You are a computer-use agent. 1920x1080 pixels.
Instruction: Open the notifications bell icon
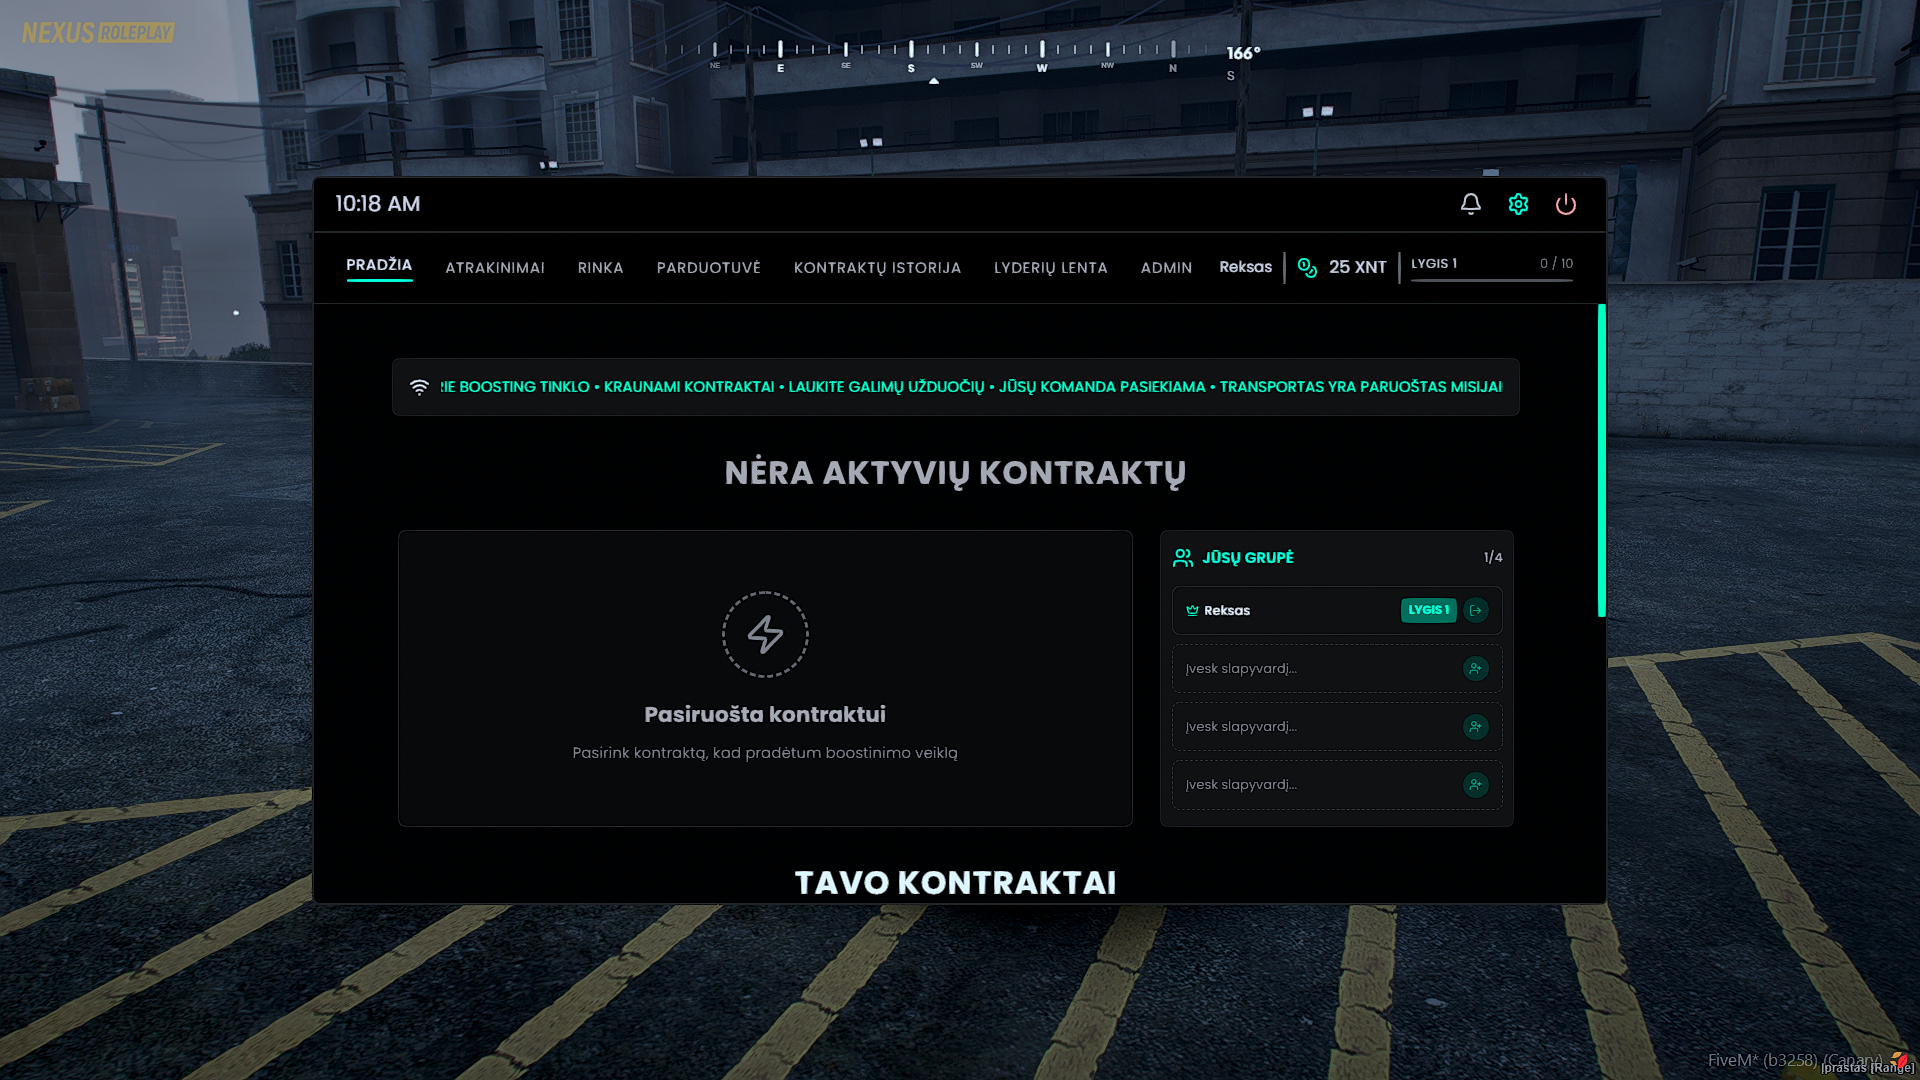(1470, 204)
